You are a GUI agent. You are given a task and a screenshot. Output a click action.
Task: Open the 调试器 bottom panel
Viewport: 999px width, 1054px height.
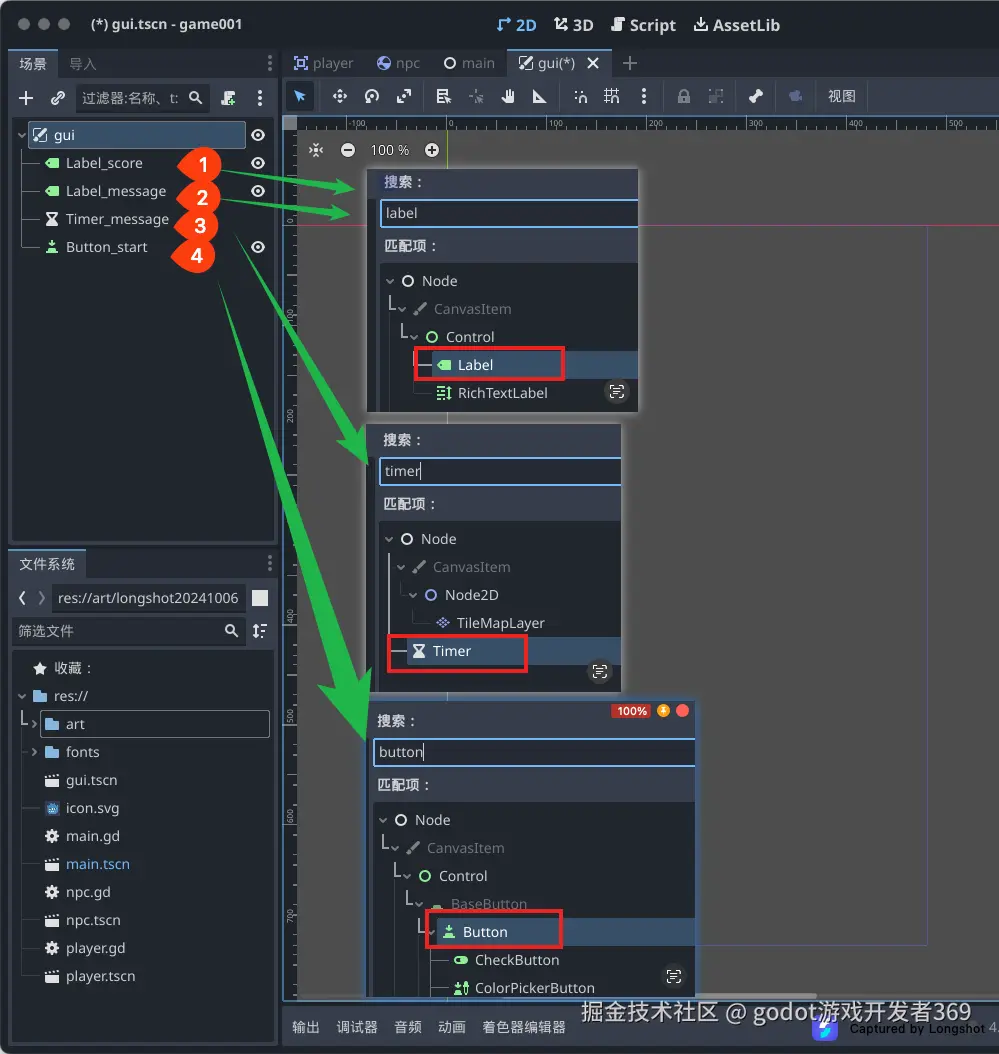pos(357,1026)
